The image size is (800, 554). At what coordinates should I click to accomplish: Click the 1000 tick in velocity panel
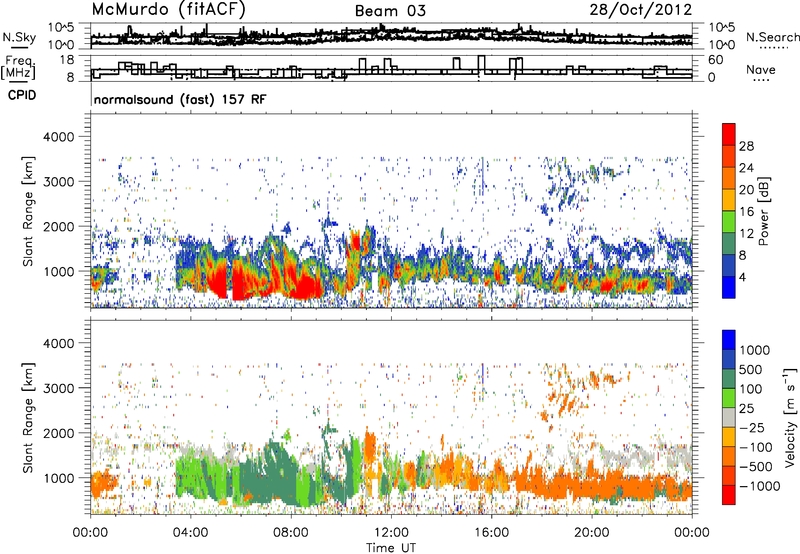(x=58, y=478)
